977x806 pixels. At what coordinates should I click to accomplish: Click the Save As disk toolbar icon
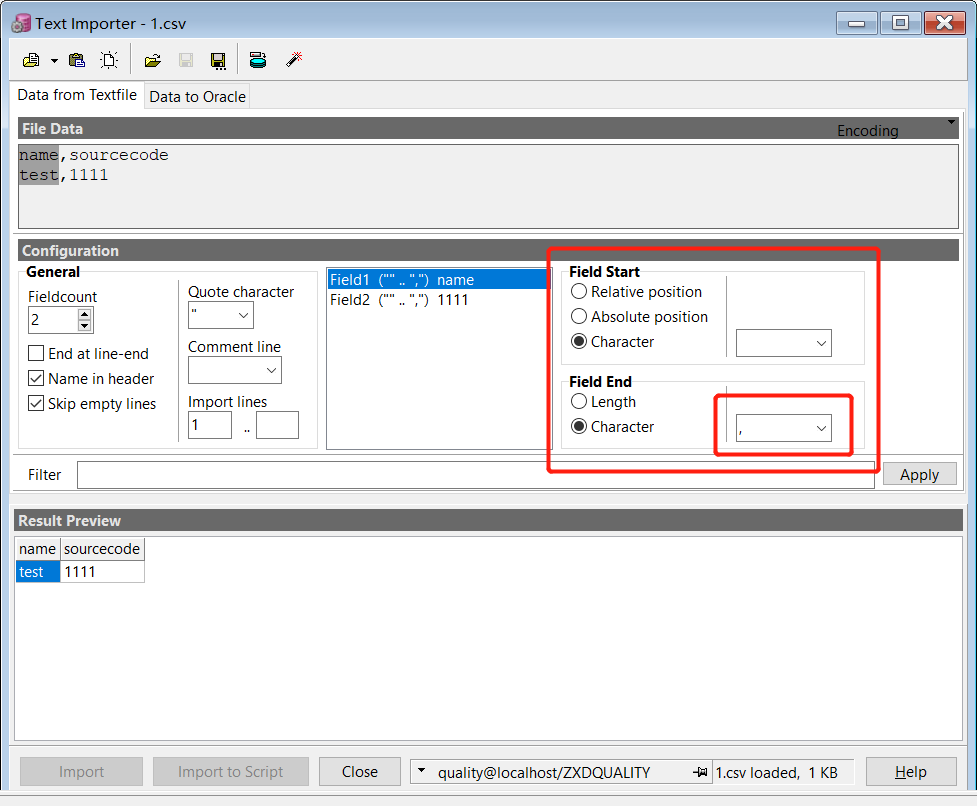[x=218, y=59]
